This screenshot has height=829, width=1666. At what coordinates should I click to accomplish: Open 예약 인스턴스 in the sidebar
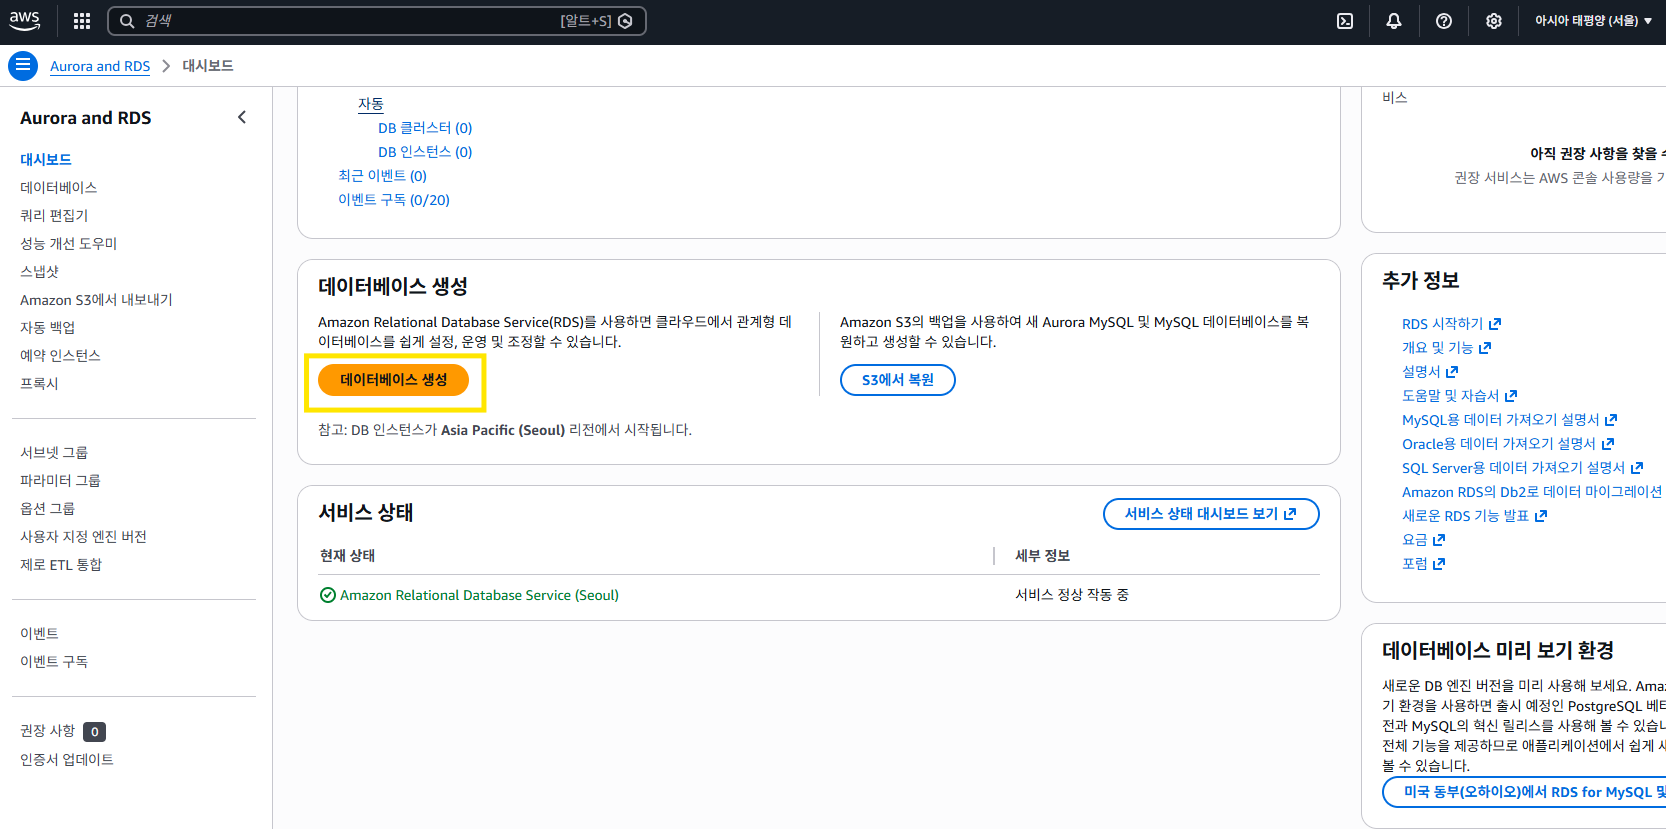point(60,355)
